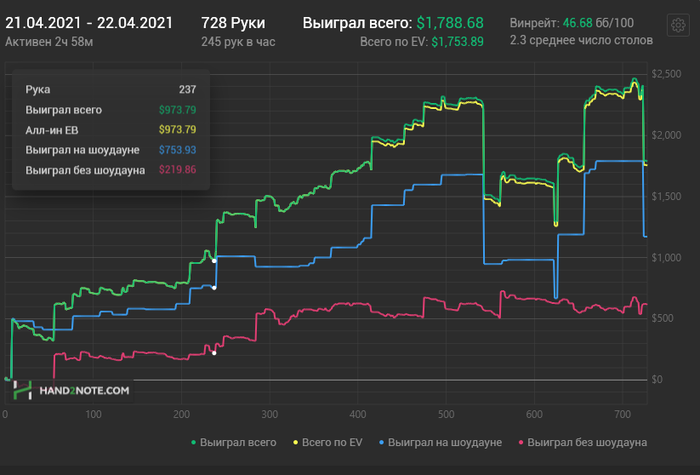The width and height of the screenshot is (700, 475).
Task: Click the 'Активен 2ч 58м' label
Action: [x=49, y=42]
